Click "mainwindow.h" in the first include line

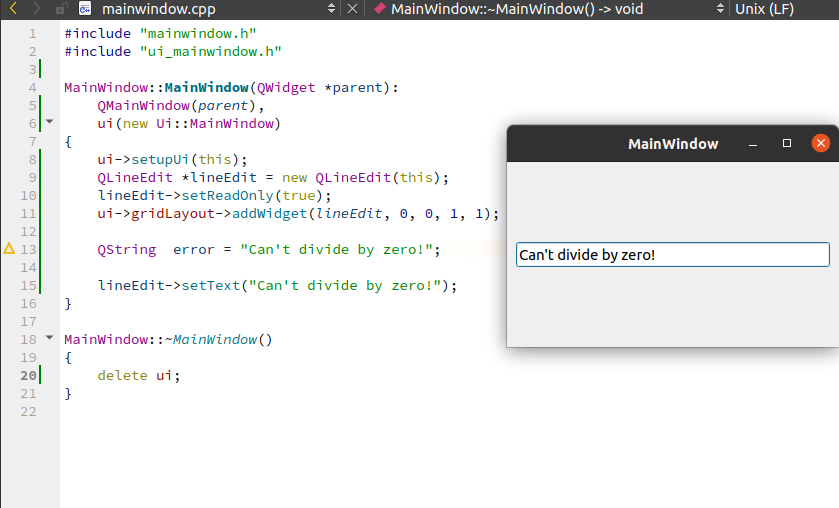coord(198,34)
